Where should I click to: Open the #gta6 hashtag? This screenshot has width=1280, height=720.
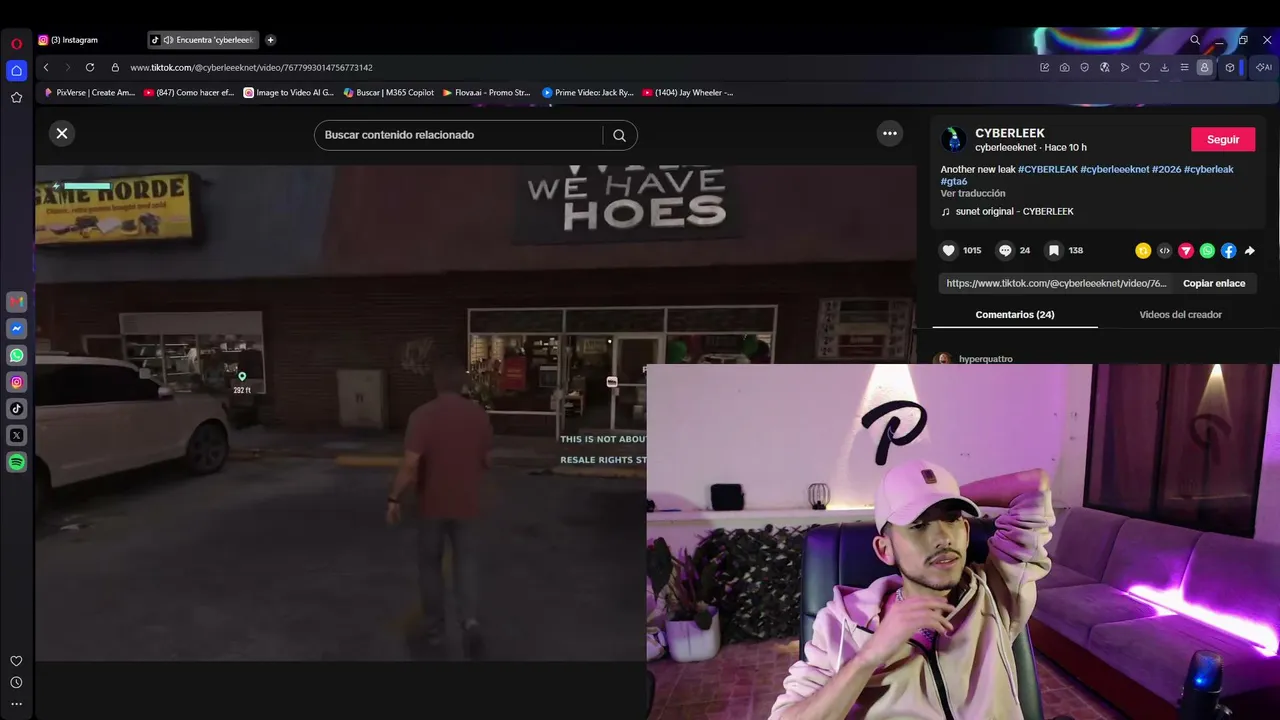954,182
